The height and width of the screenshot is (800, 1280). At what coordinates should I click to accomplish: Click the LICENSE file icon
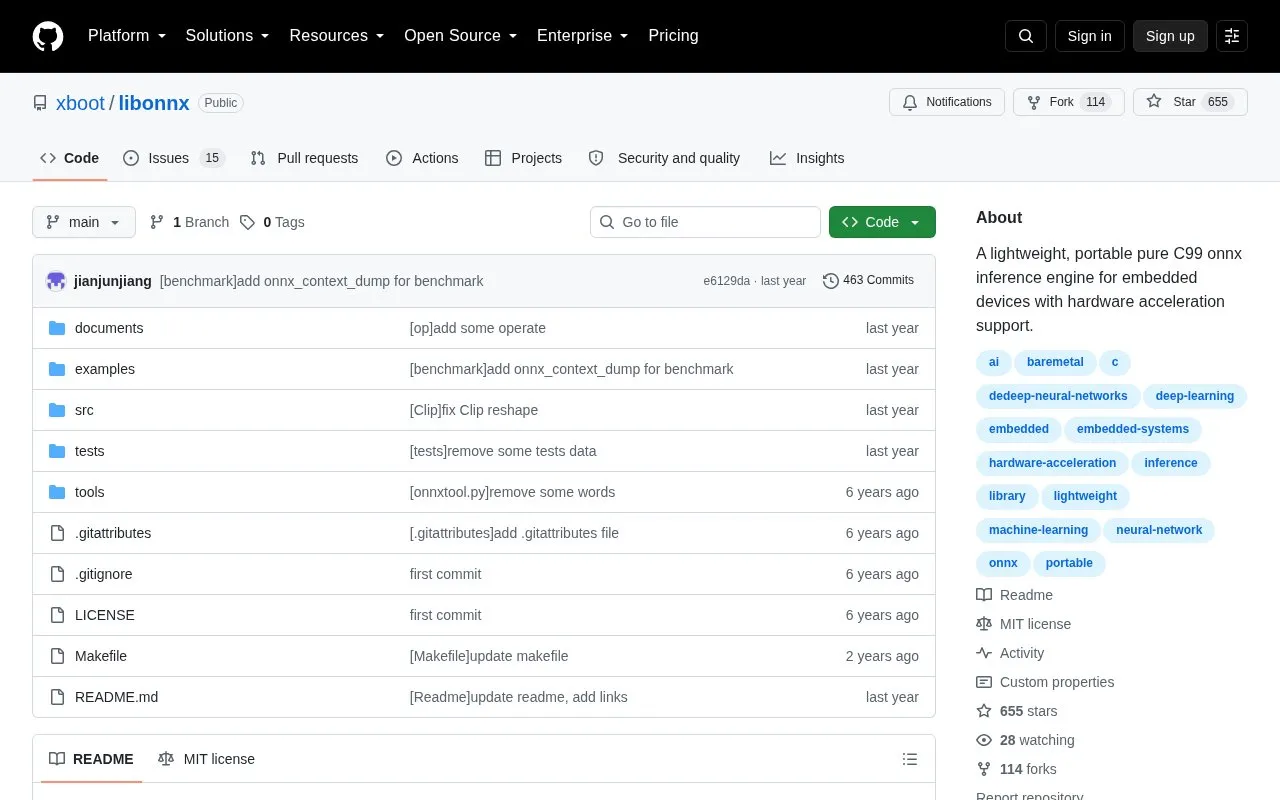(x=57, y=615)
